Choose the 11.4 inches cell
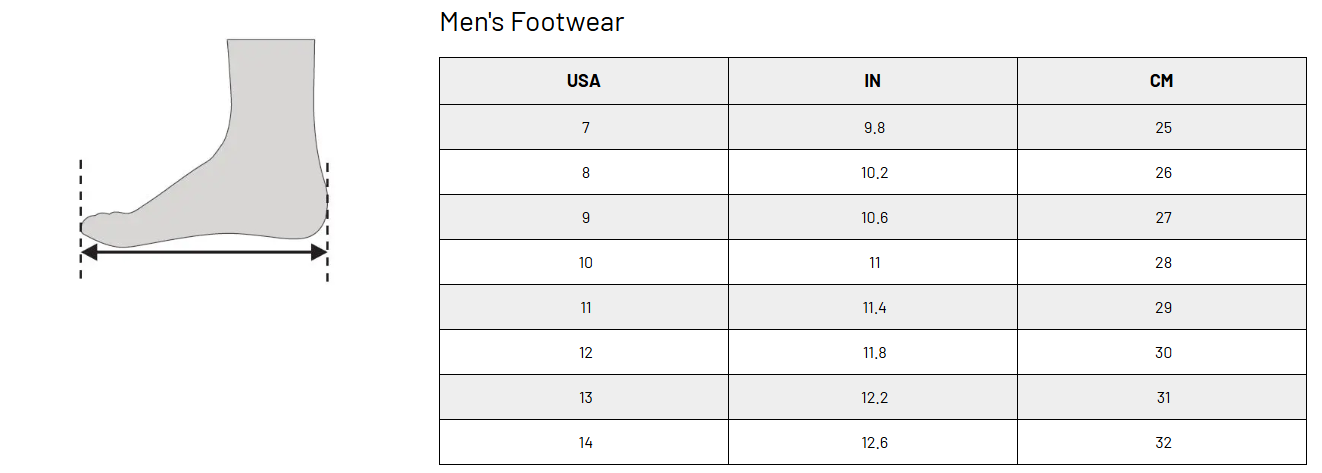Viewport: 1322px width, 473px height. [x=873, y=308]
